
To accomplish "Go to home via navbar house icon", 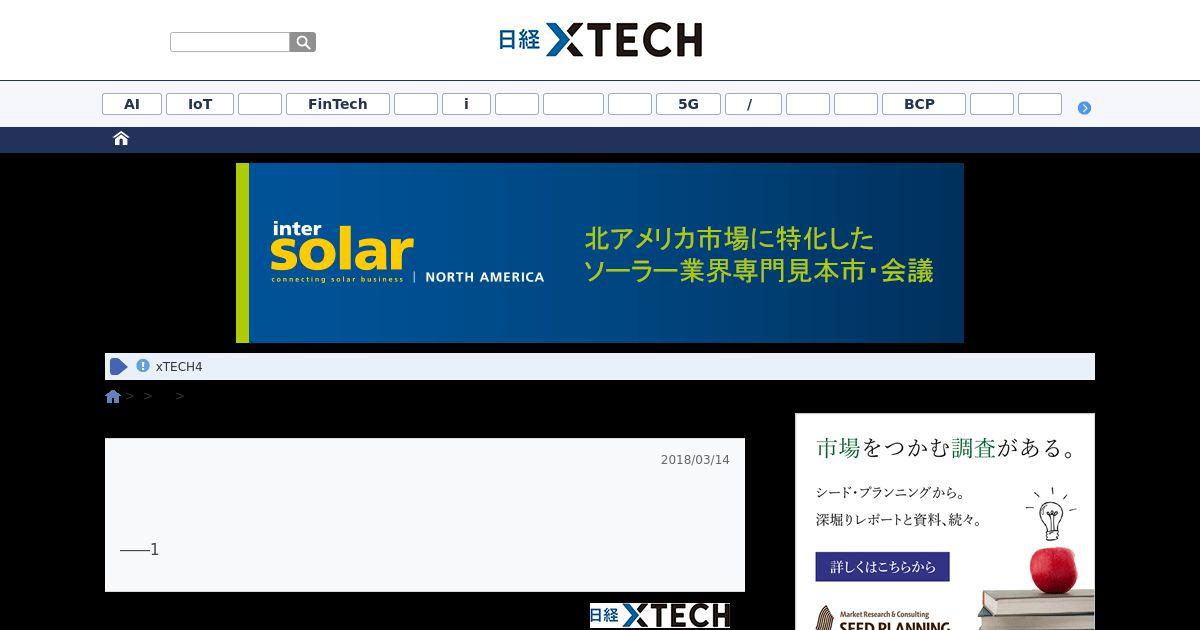I will (x=121, y=139).
